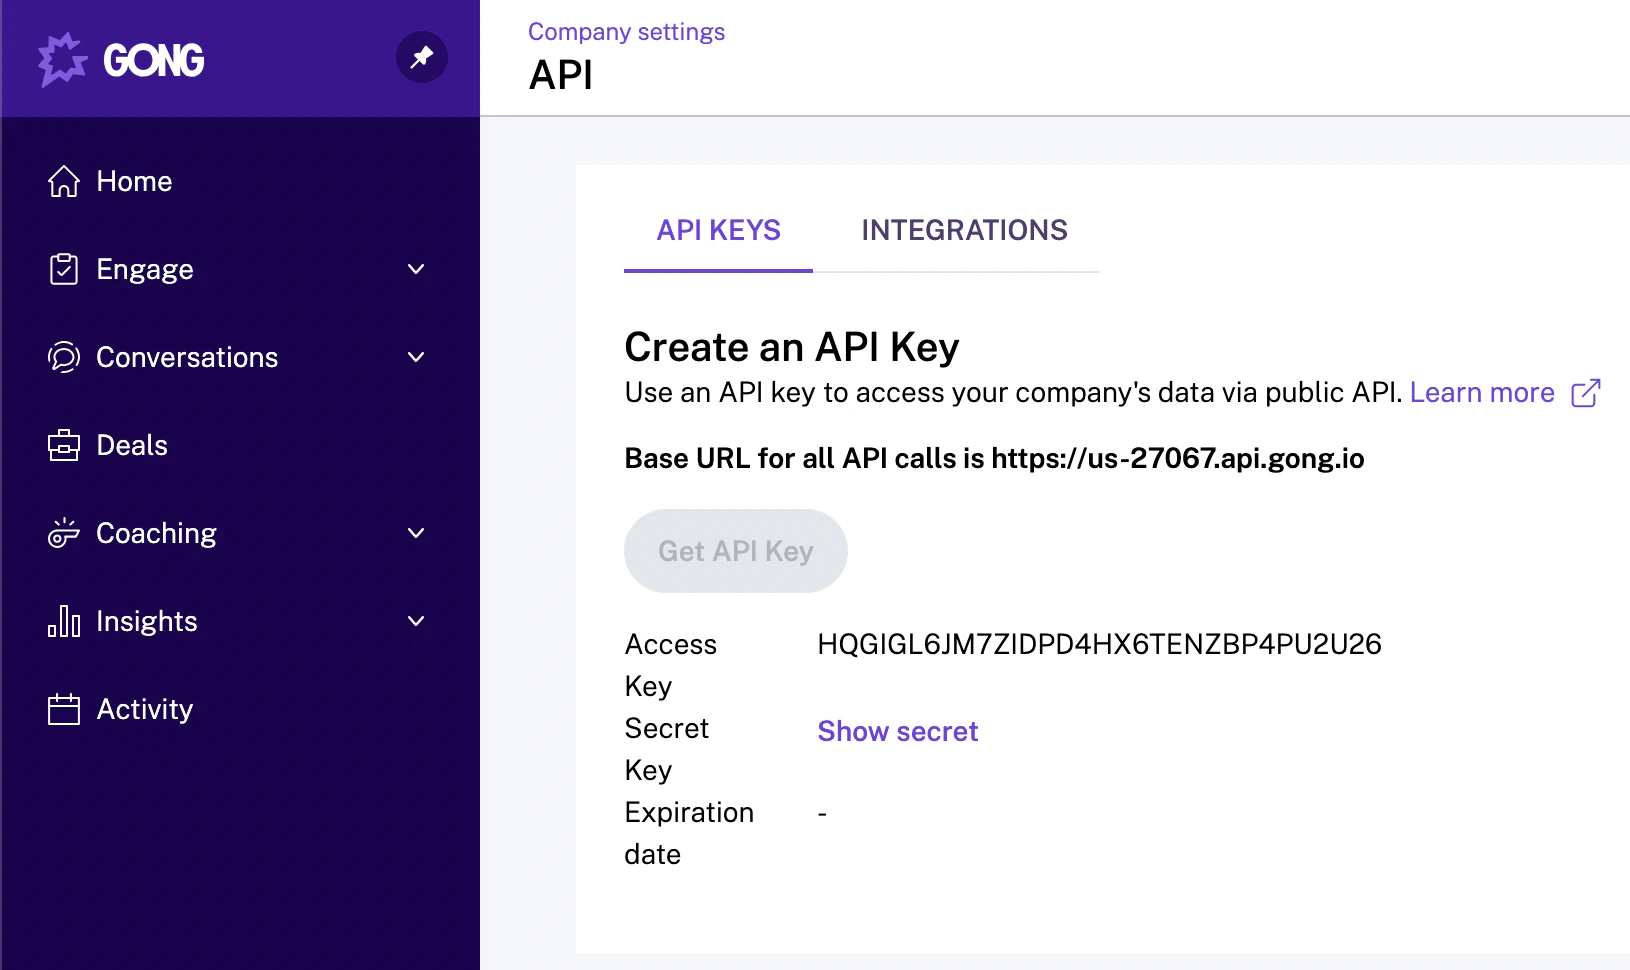
Task: Expand the Conversations section
Action: 415,357
